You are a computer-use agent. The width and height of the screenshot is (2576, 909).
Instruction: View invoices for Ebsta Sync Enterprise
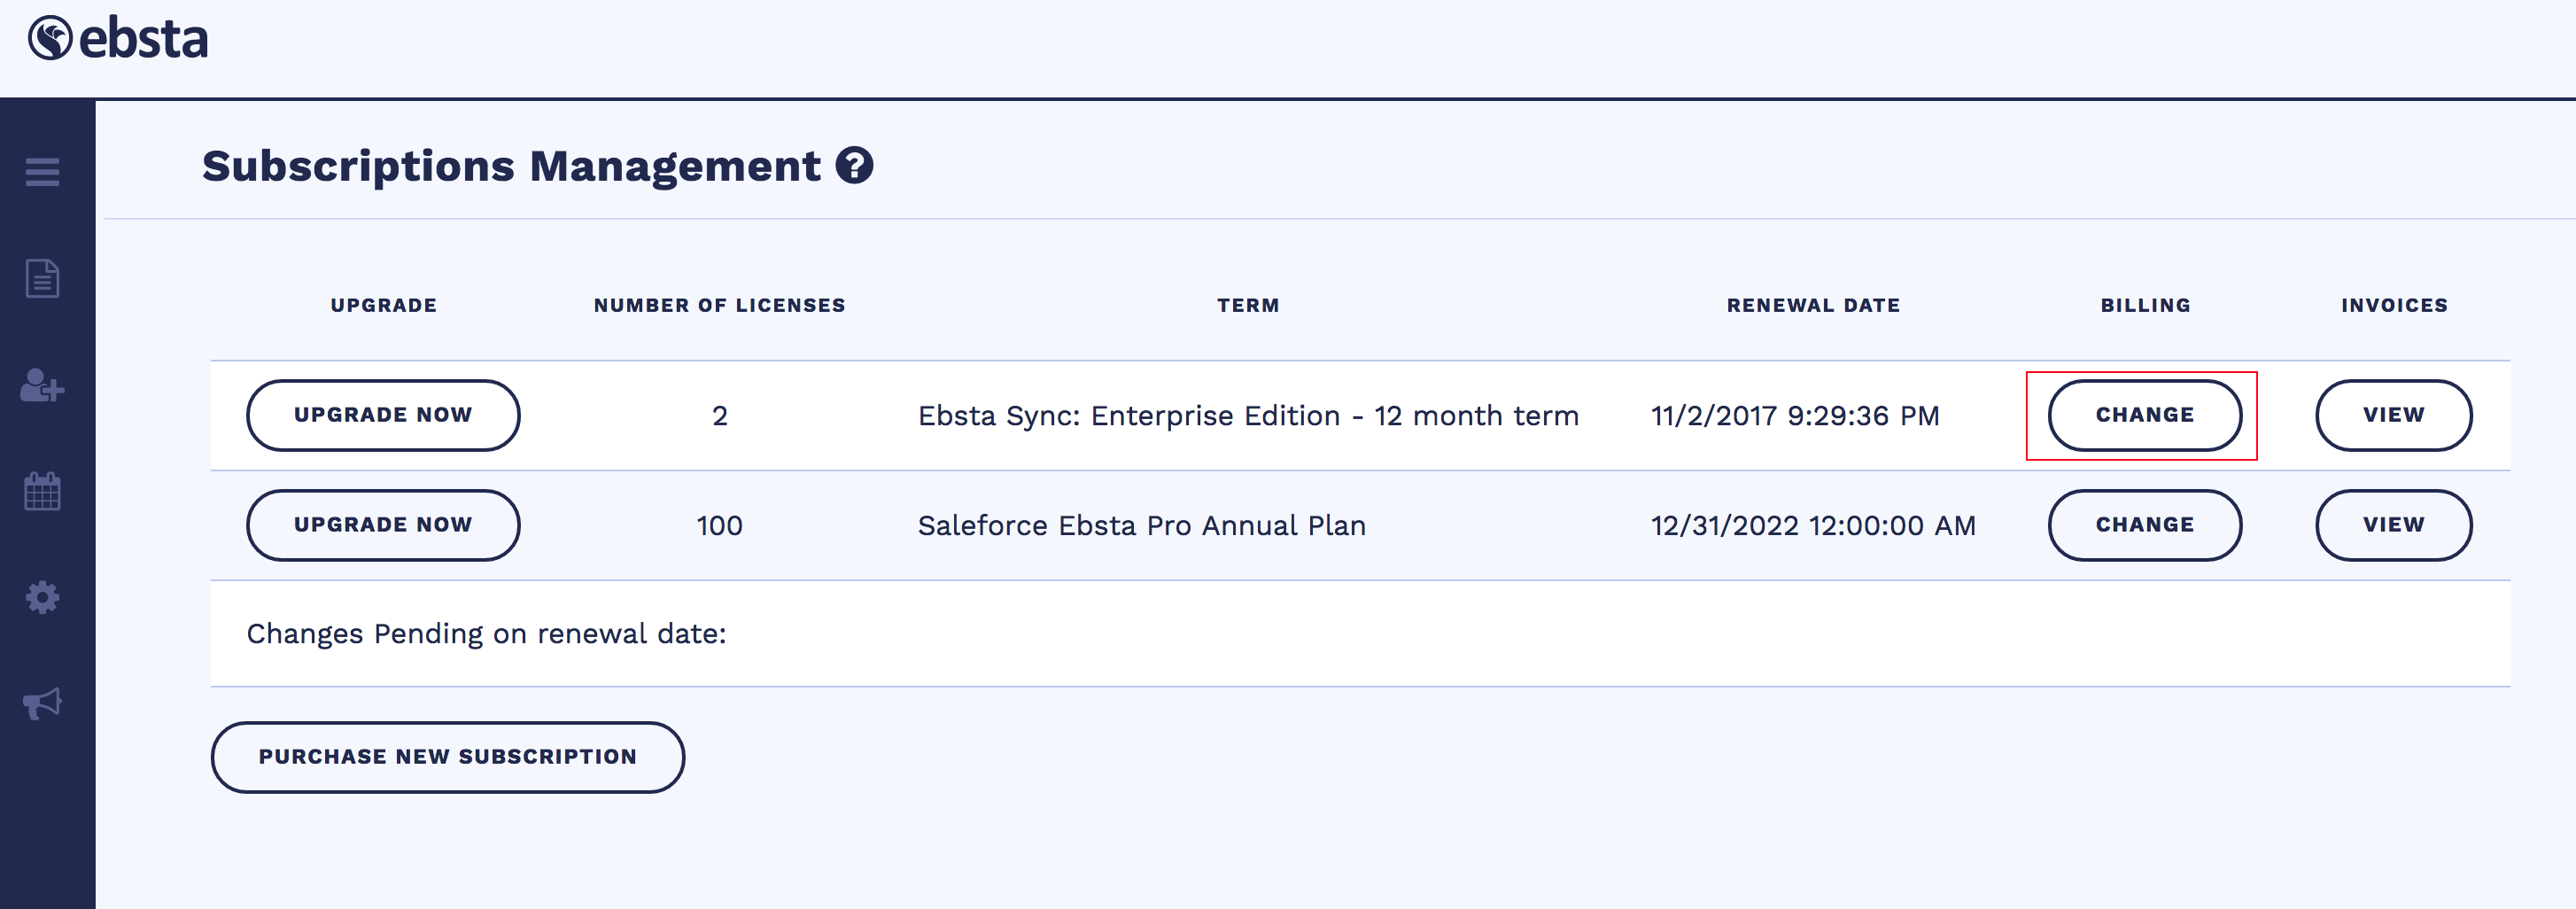pos(2393,415)
